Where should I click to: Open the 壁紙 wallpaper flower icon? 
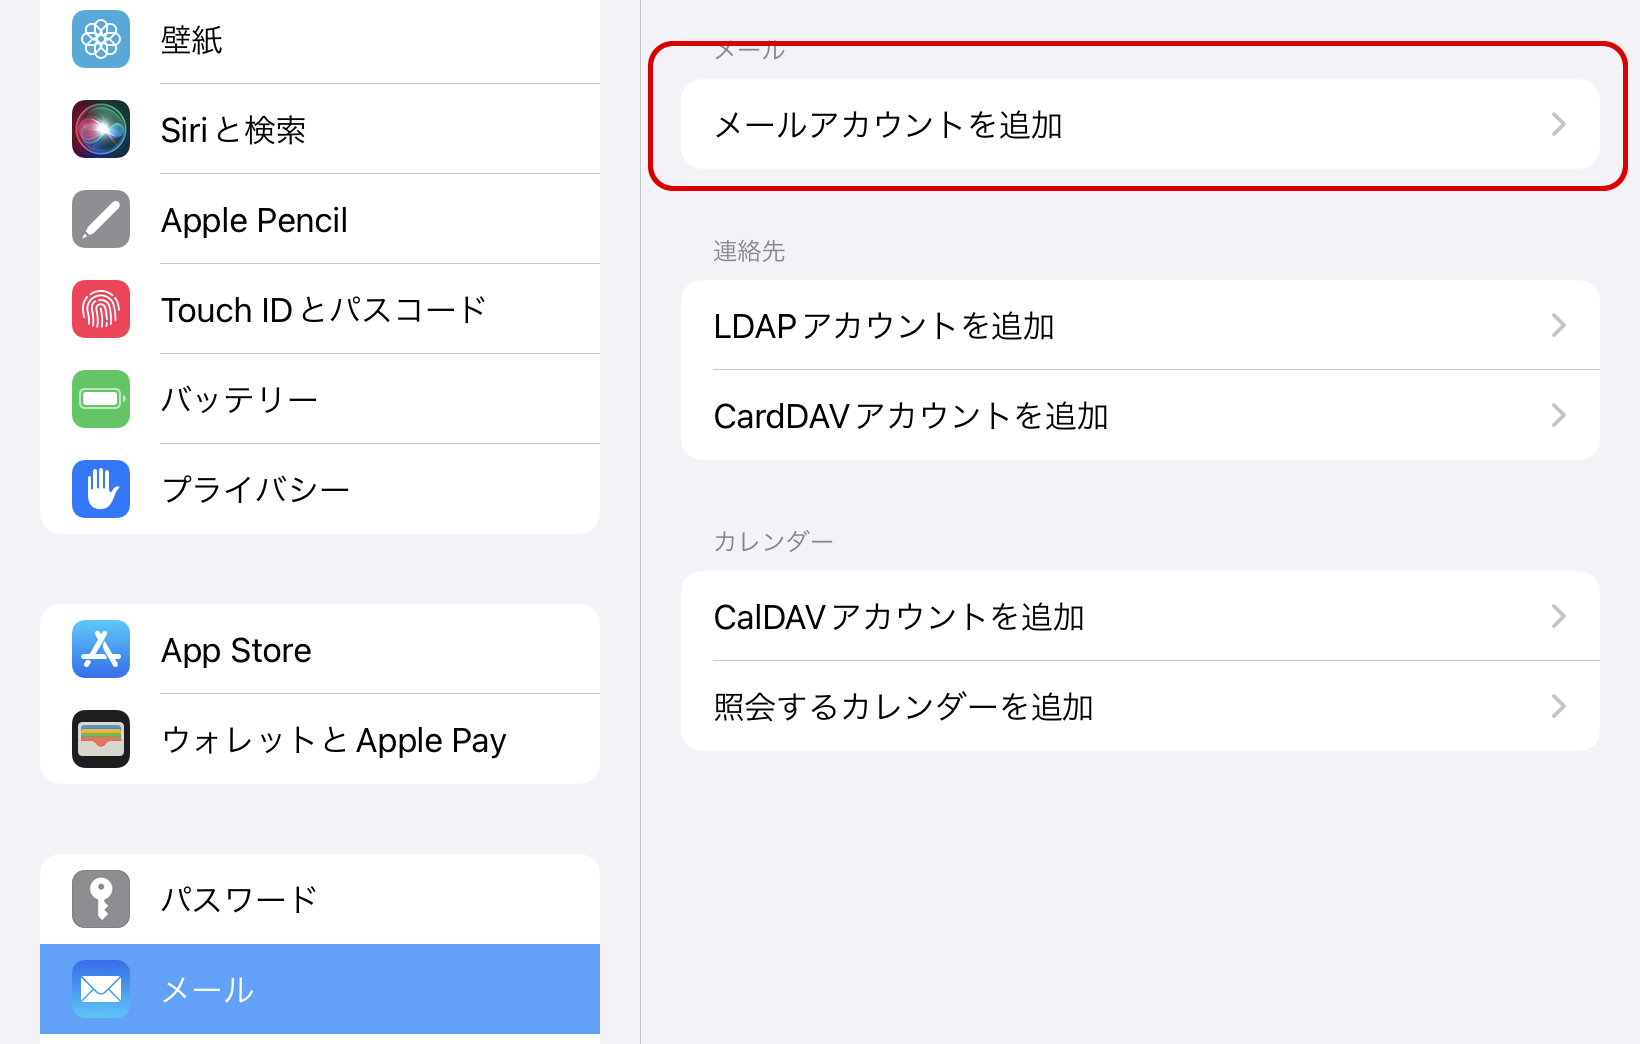coord(101,39)
